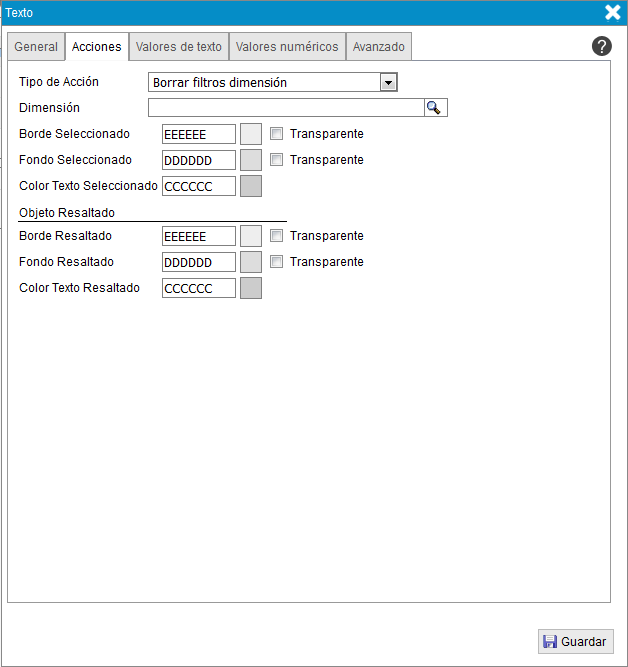628x667 pixels.
Task: Switch to the General tab
Action: click(x=36, y=47)
